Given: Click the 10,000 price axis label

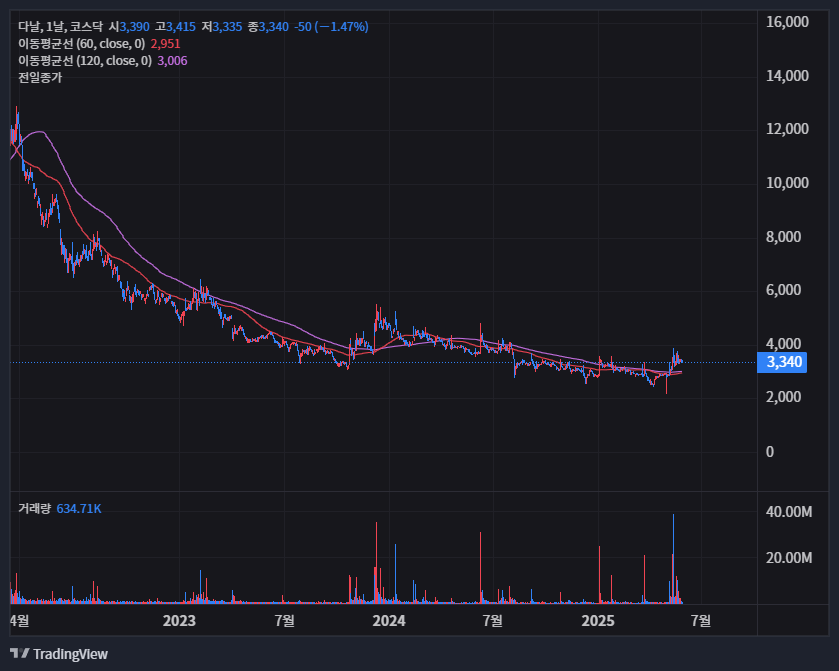Looking at the screenshot, I should tap(787, 183).
